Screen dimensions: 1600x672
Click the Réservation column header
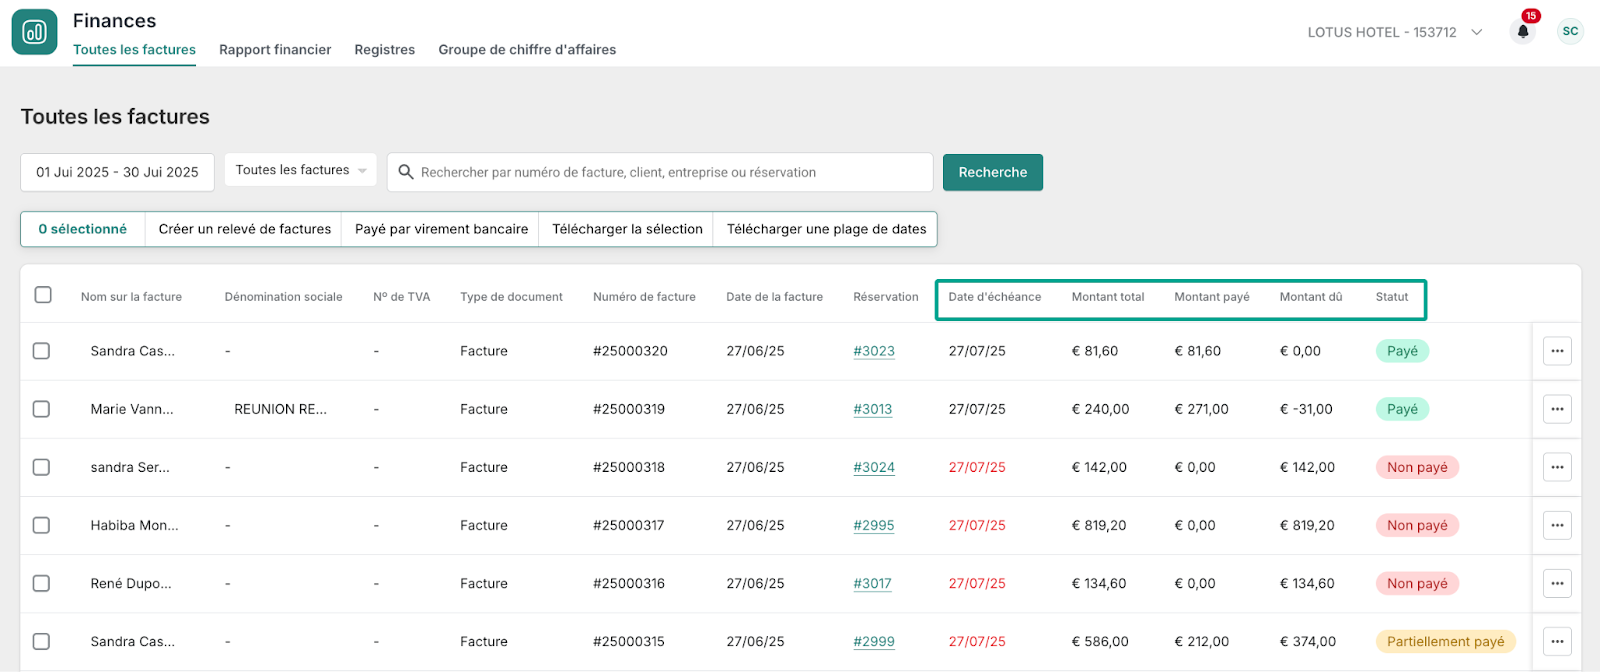tap(885, 297)
